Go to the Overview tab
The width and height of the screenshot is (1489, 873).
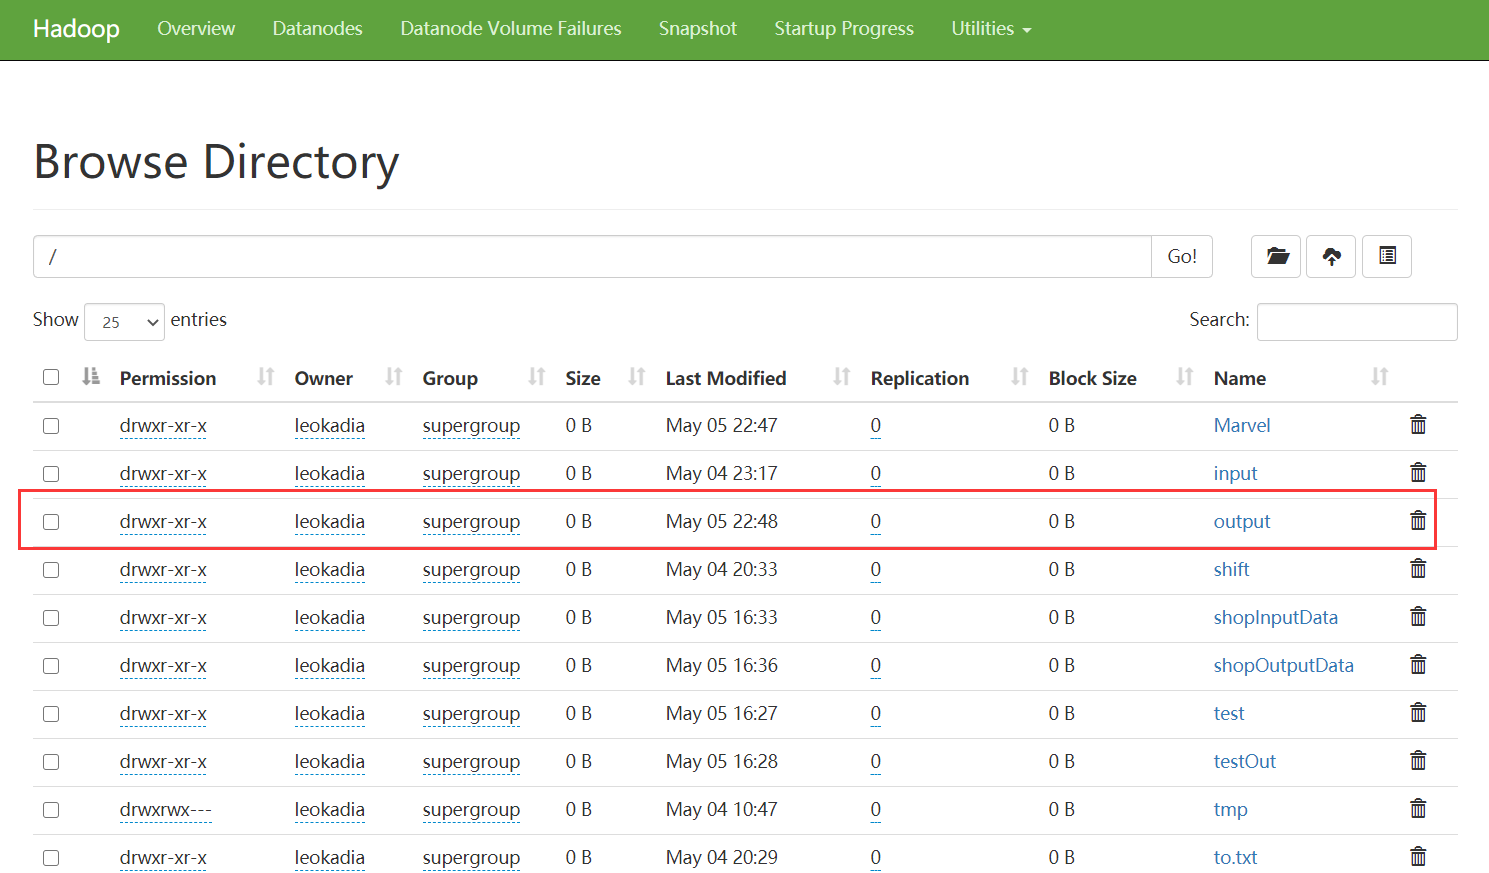196,29
